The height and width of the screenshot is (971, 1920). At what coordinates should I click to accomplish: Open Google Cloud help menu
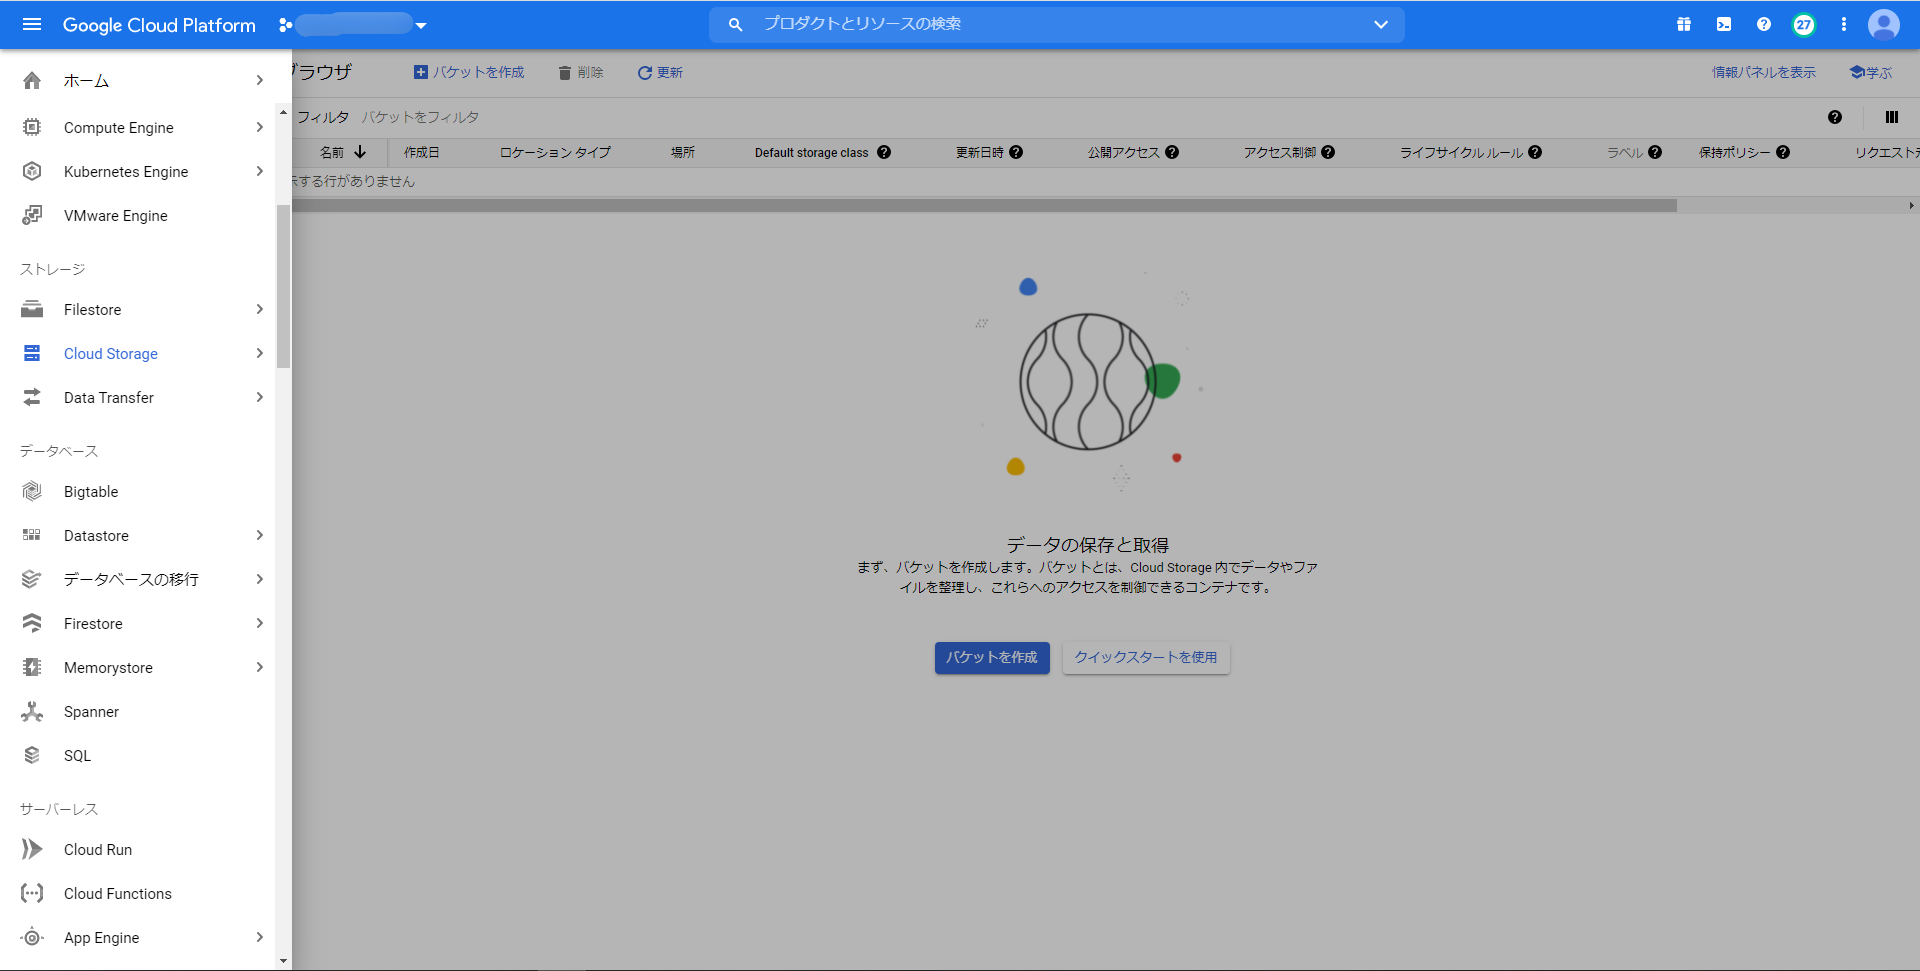pyautogui.click(x=1763, y=24)
